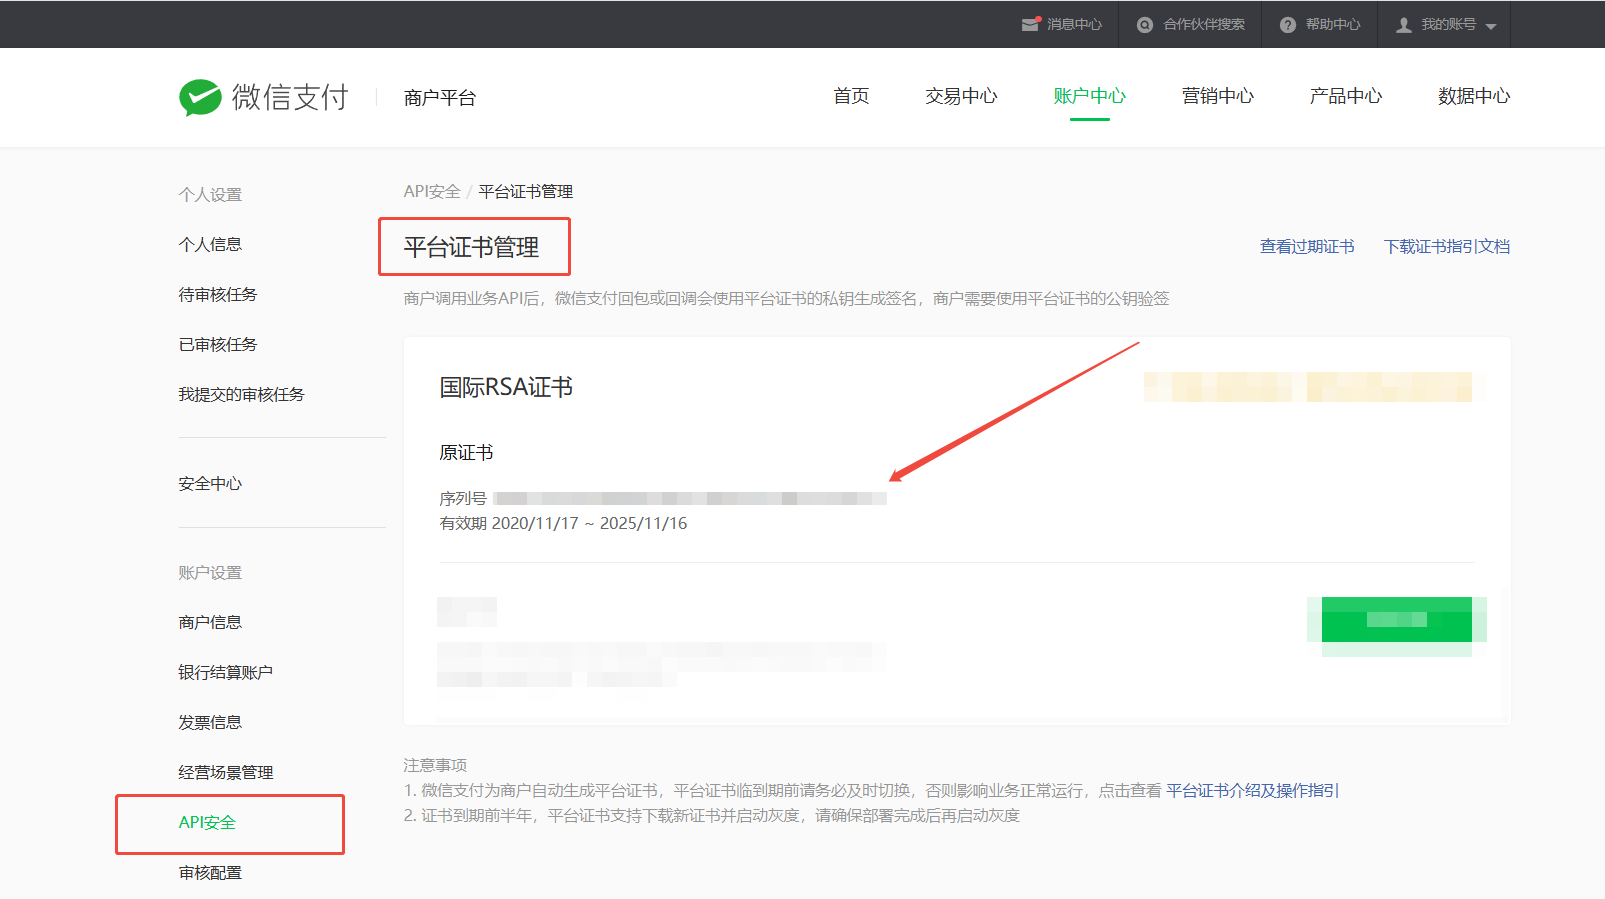The height and width of the screenshot is (899, 1605).
Task: Open the message center envelope icon
Action: click(1031, 24)
